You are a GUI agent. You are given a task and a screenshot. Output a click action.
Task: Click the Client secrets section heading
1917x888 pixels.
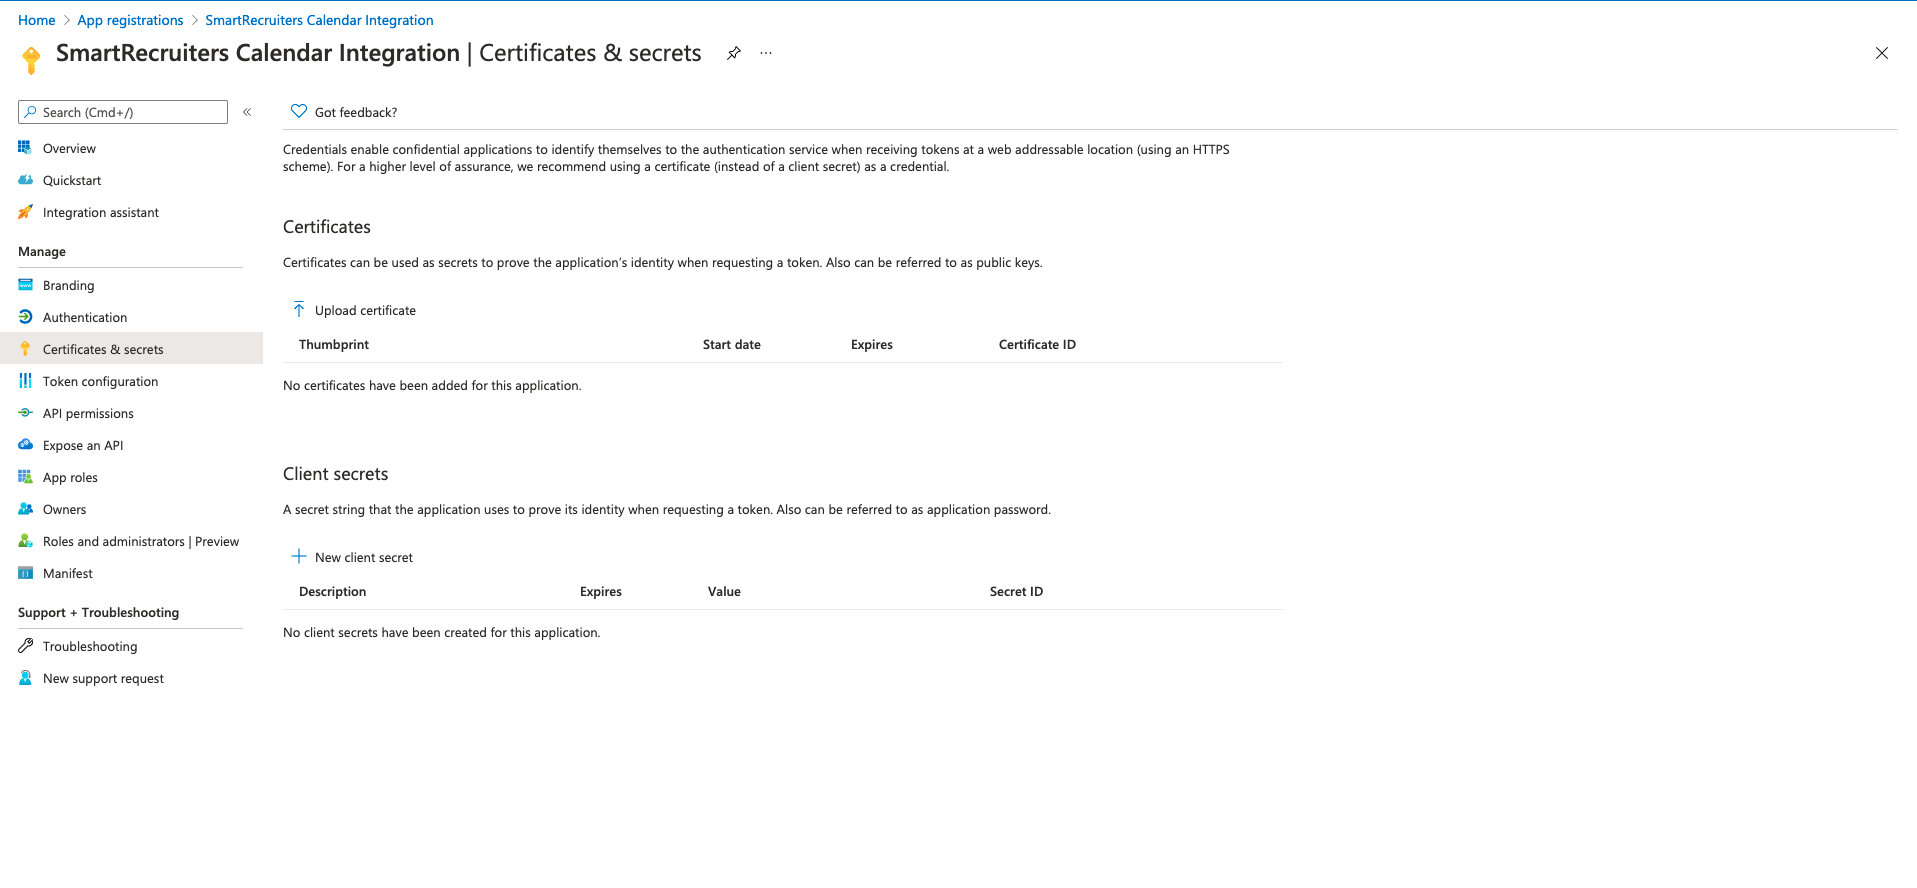[x=336, y=474]
